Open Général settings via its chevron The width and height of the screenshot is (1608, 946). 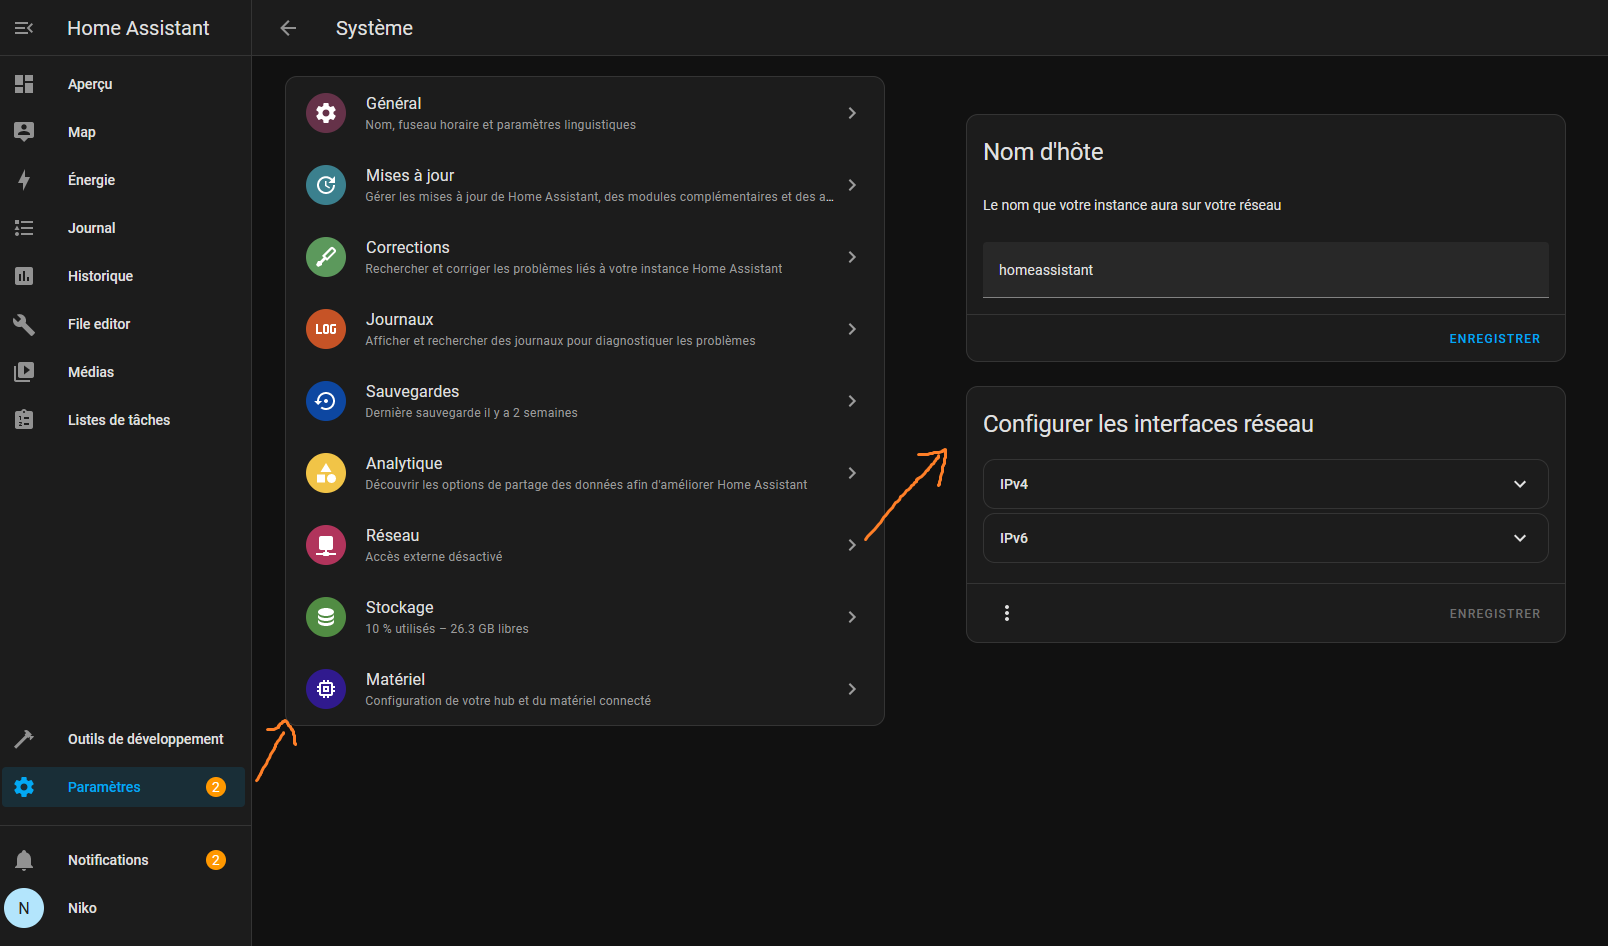pos(852,113)
